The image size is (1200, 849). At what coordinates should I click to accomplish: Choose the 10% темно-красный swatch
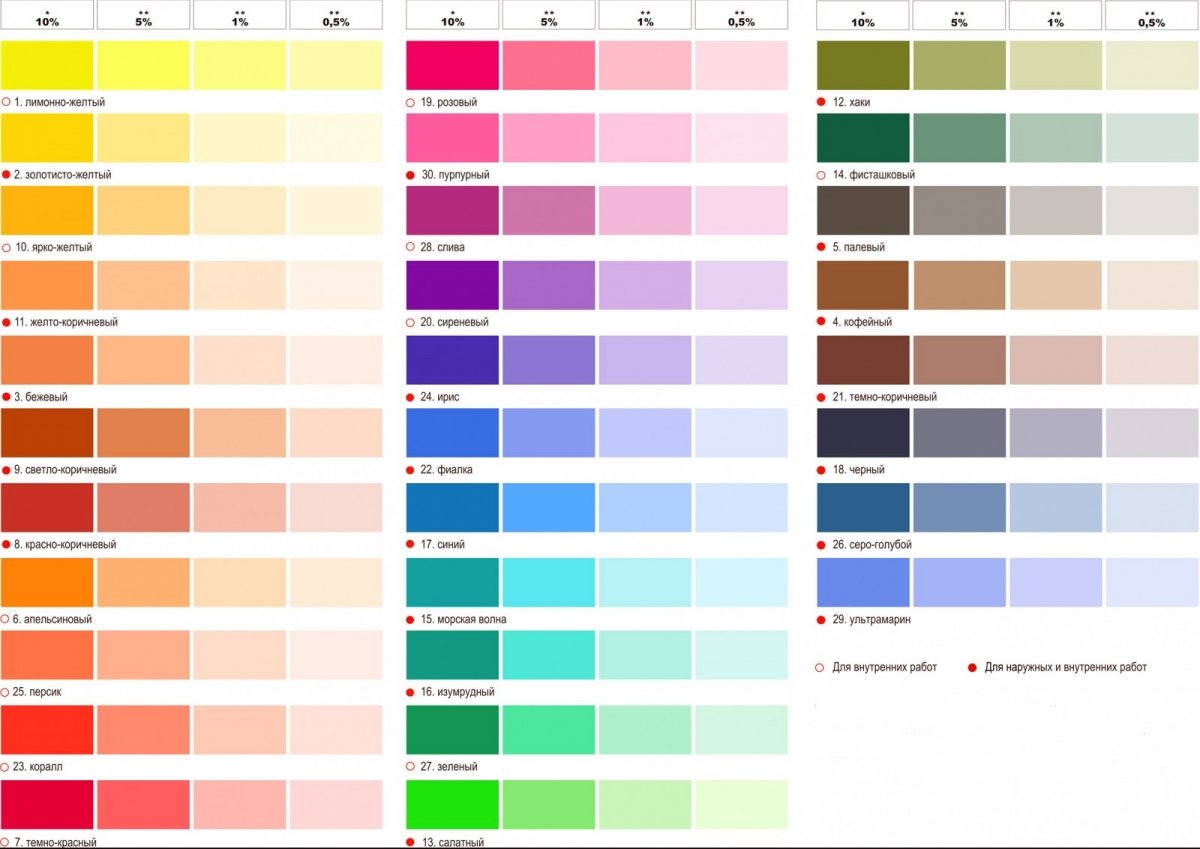pyautogui.click(x=47, y=805)
